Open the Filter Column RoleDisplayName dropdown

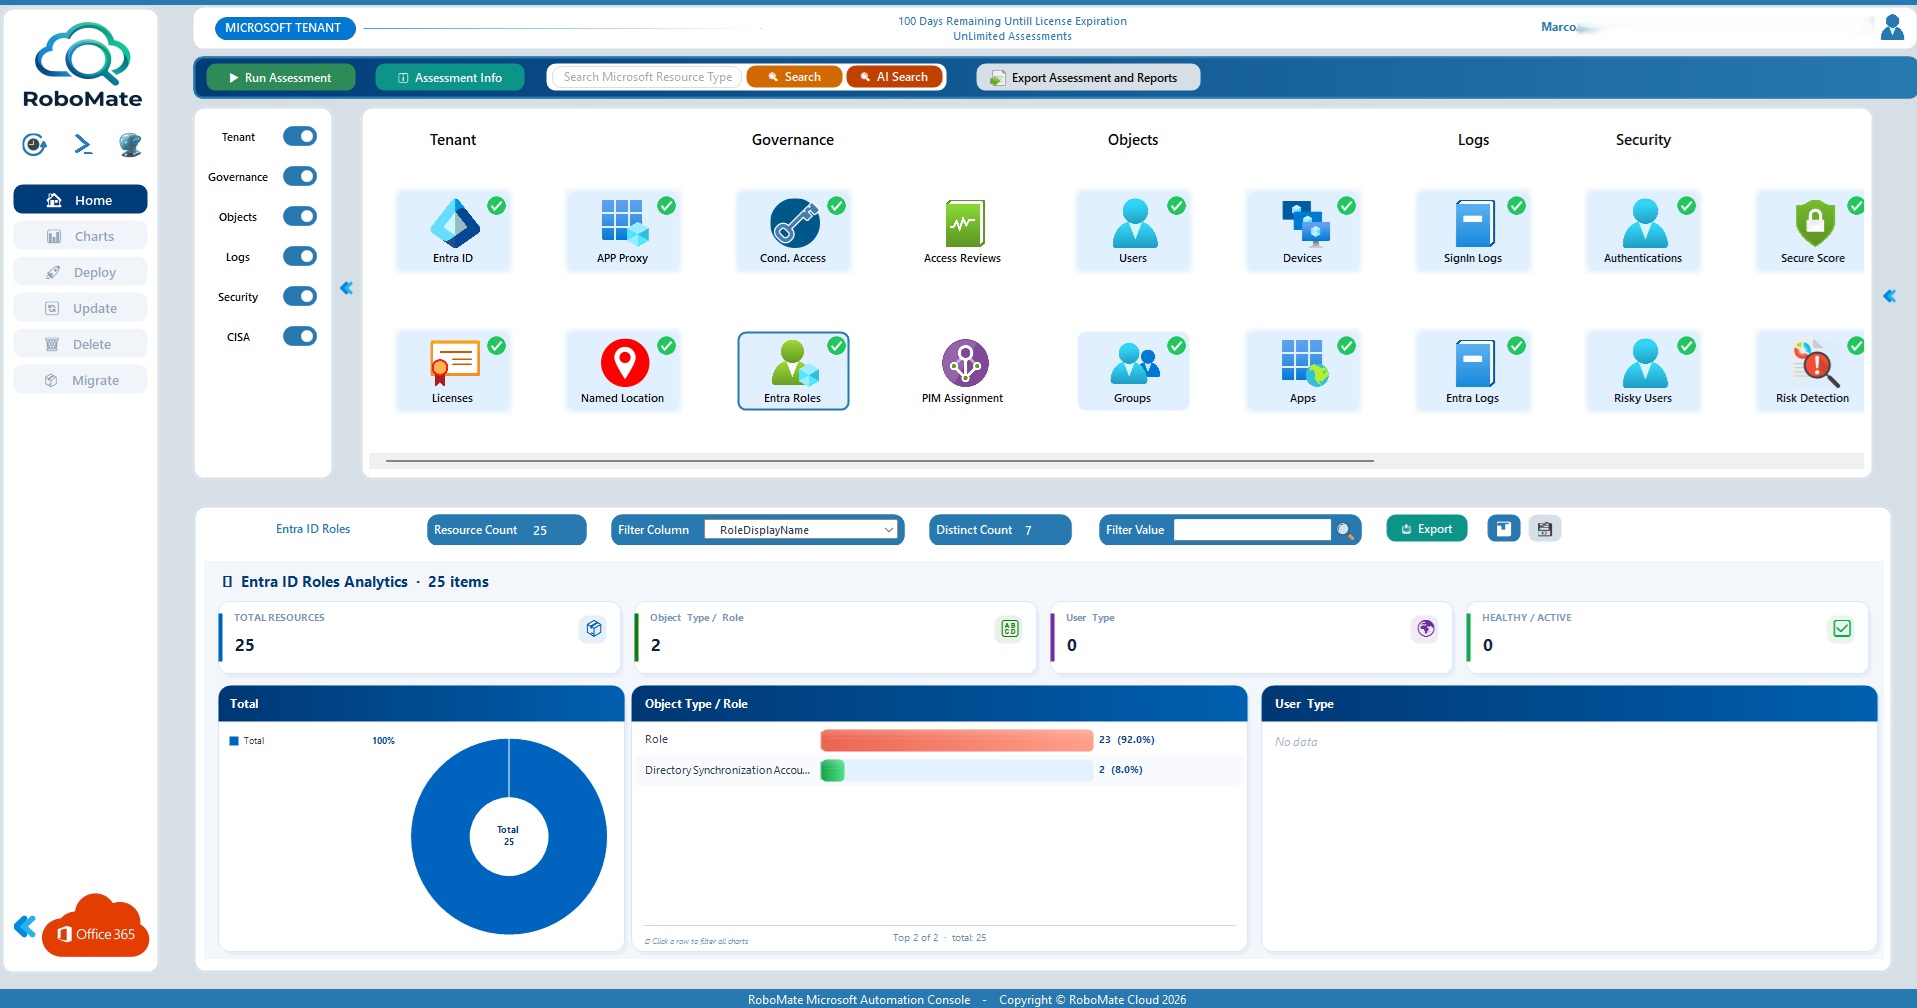tap(801, 530)
